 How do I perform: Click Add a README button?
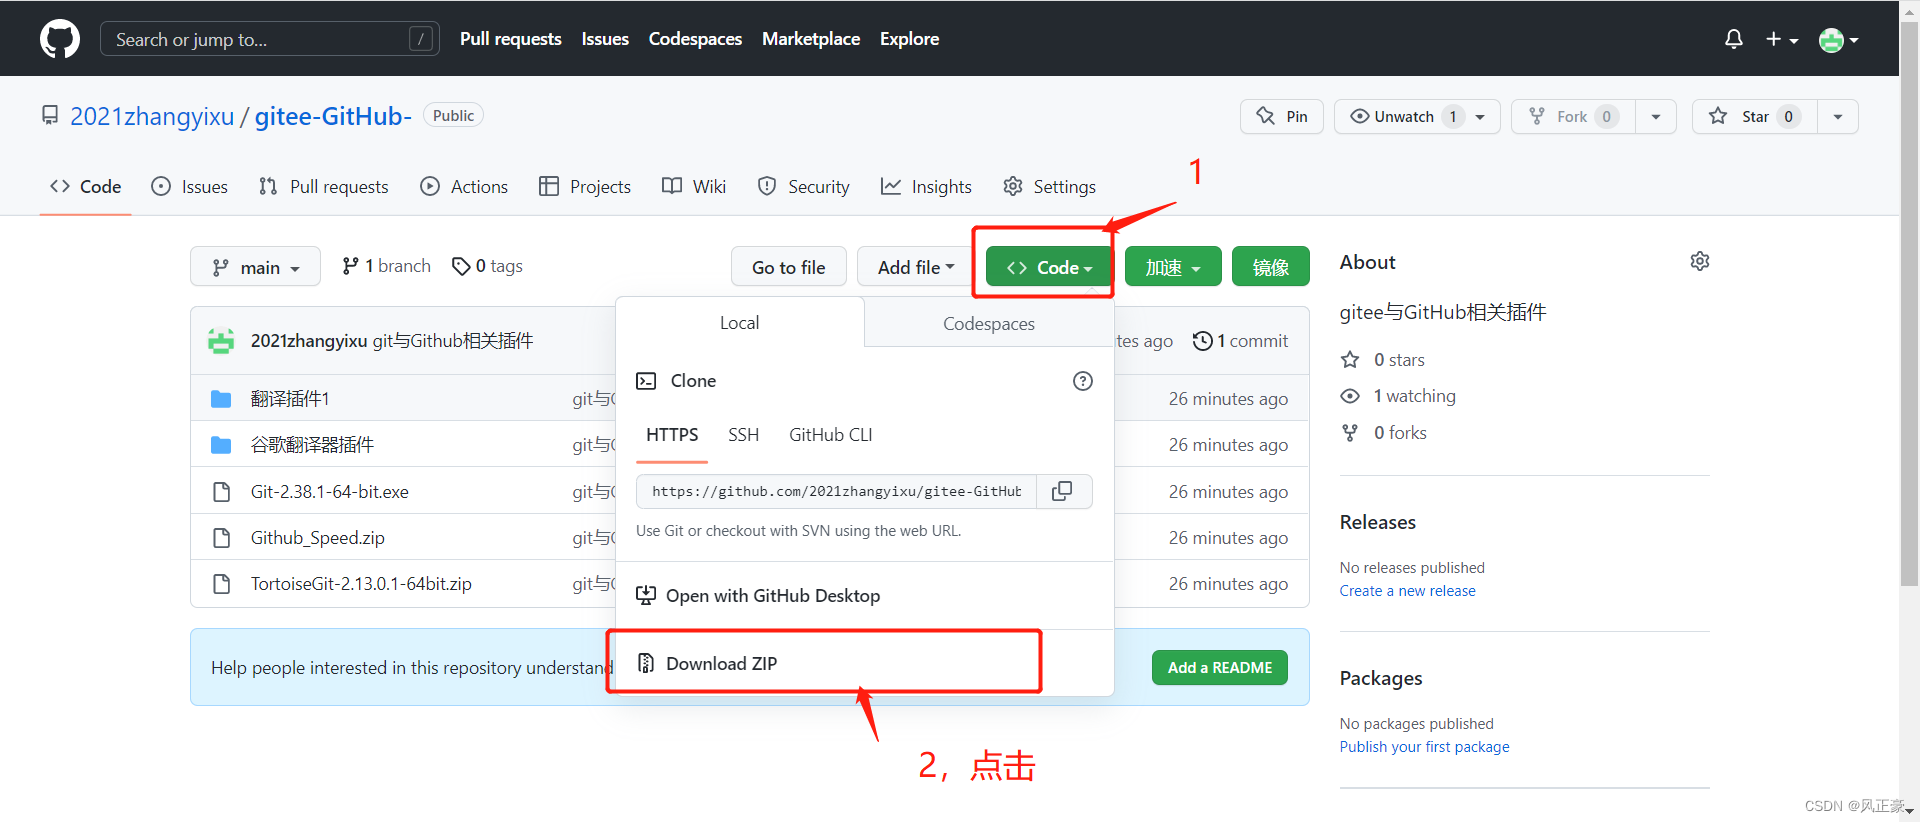click(x=1220, y=668)
